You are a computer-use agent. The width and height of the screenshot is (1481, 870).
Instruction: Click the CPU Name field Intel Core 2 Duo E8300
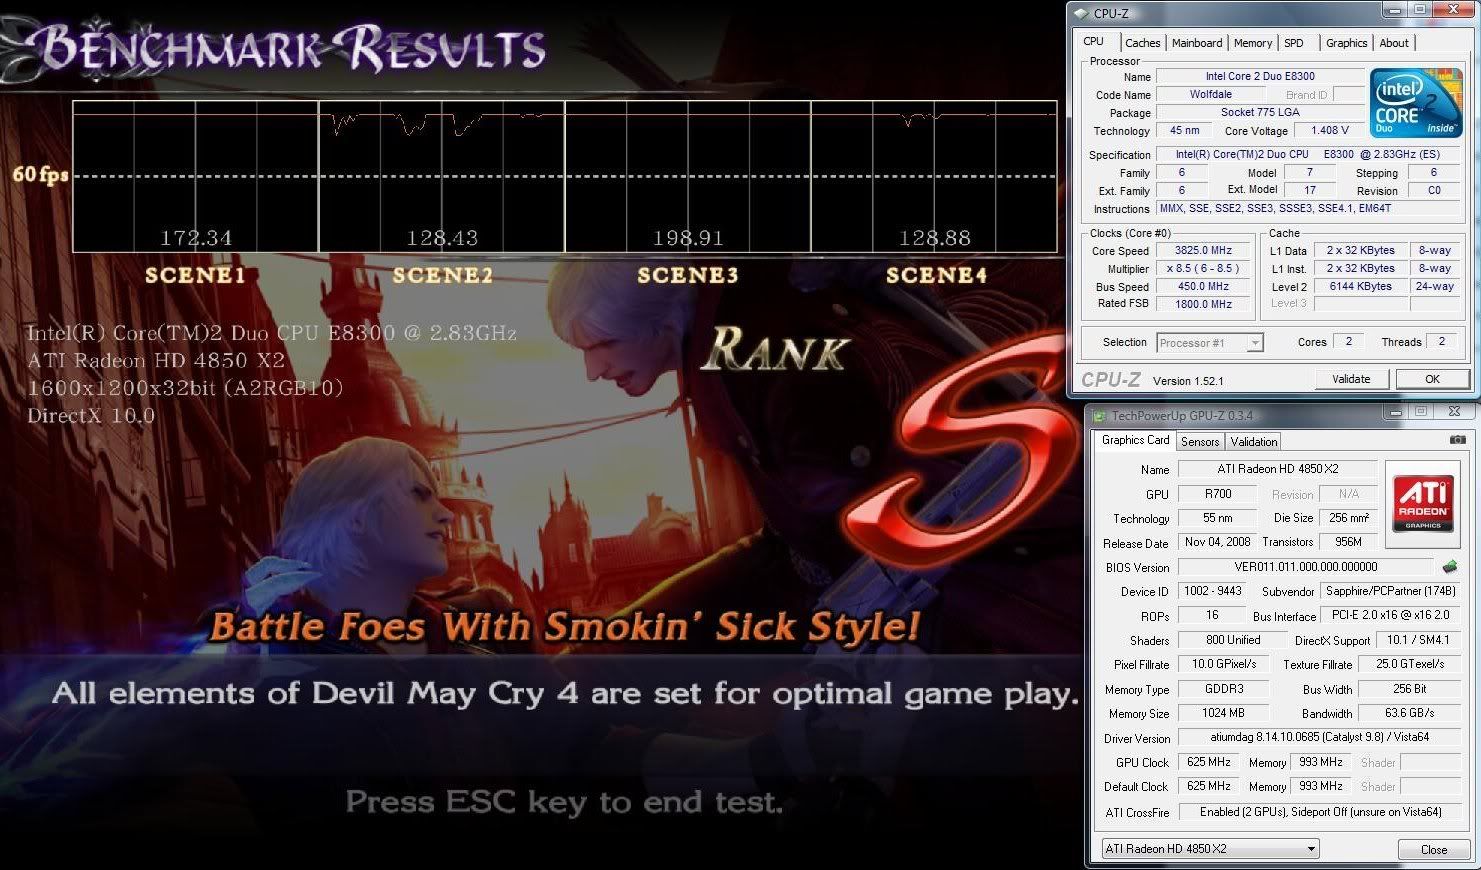(1260, 76)
